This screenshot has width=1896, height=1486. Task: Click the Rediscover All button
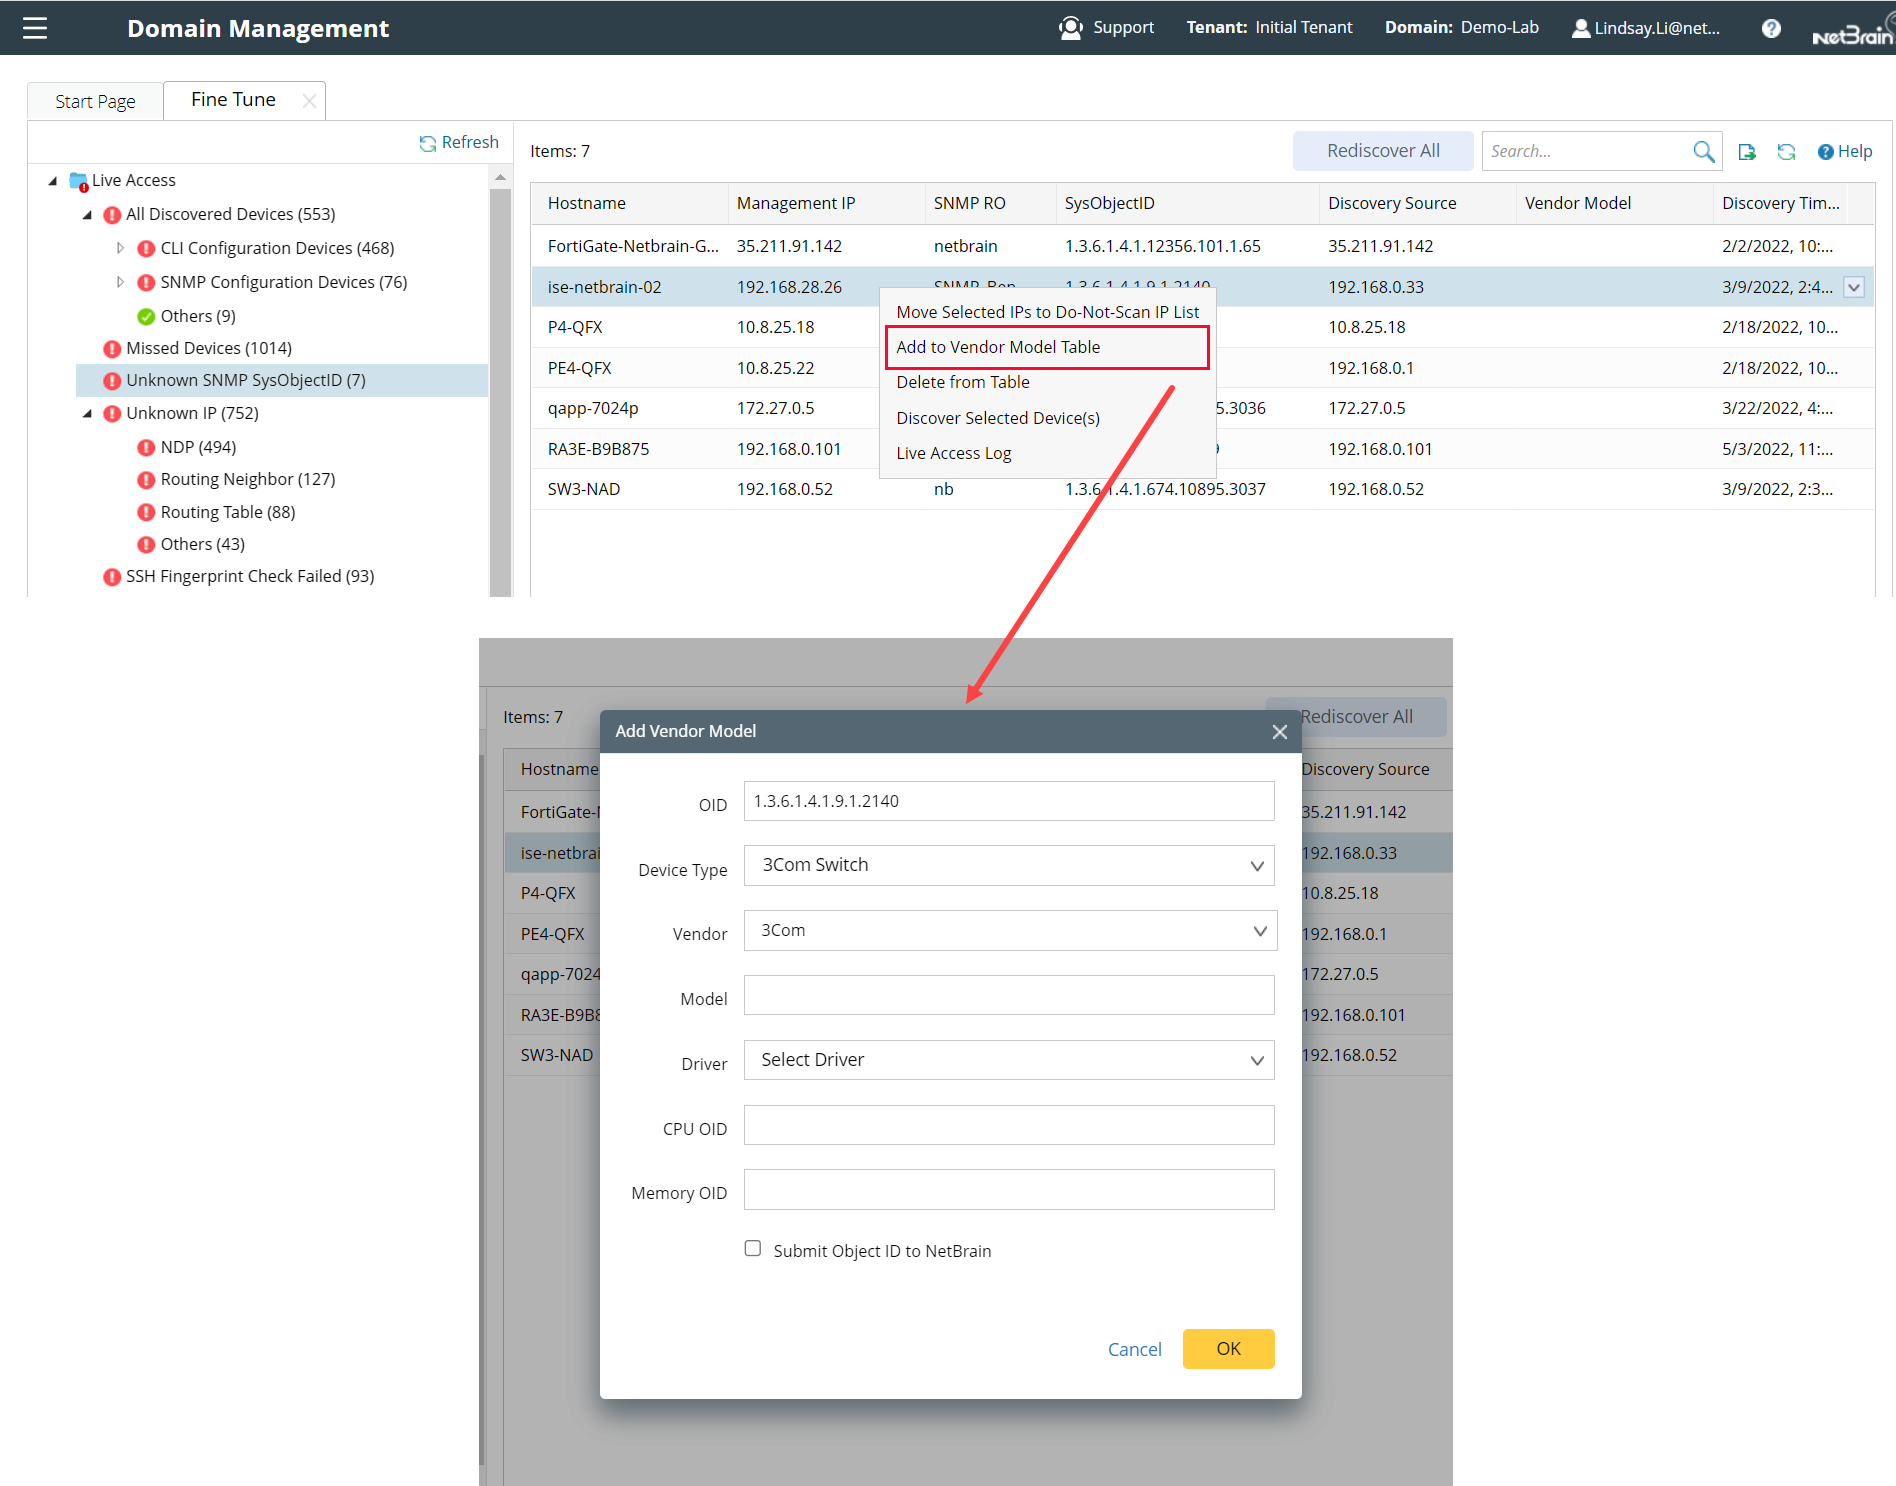(1383, 150)
